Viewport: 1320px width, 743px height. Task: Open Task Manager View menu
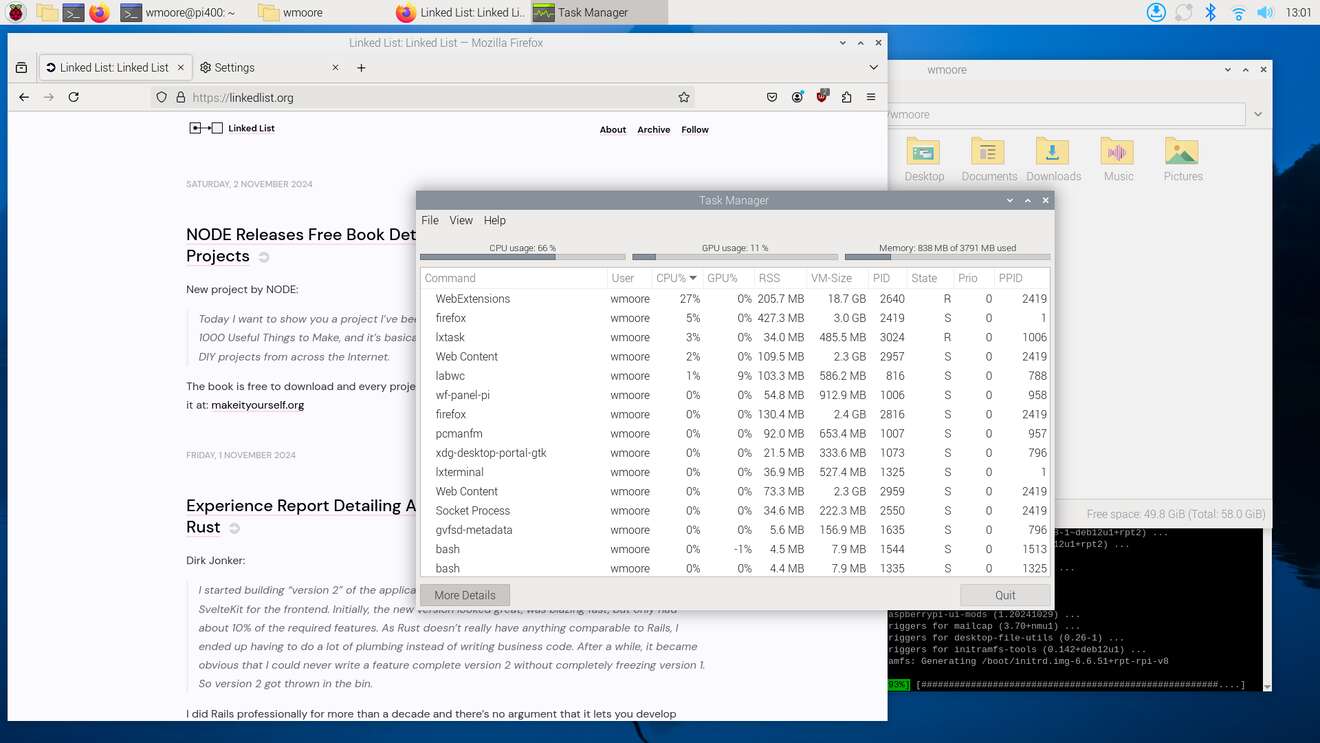pos(461,220)
